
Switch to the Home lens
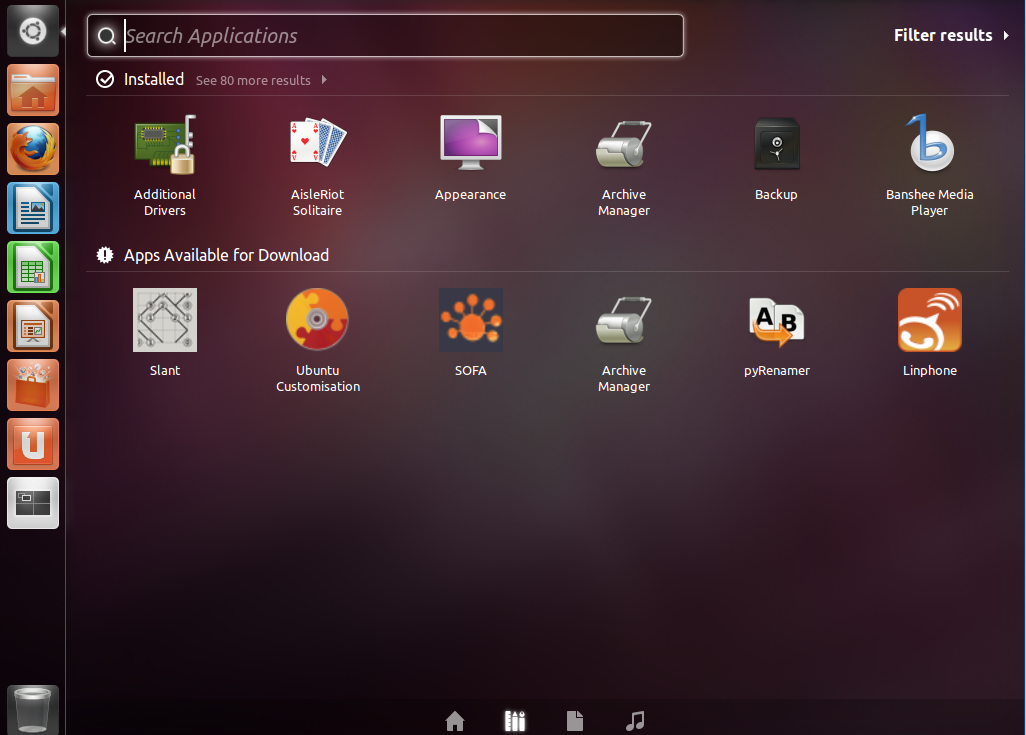(x=455, y=720)
